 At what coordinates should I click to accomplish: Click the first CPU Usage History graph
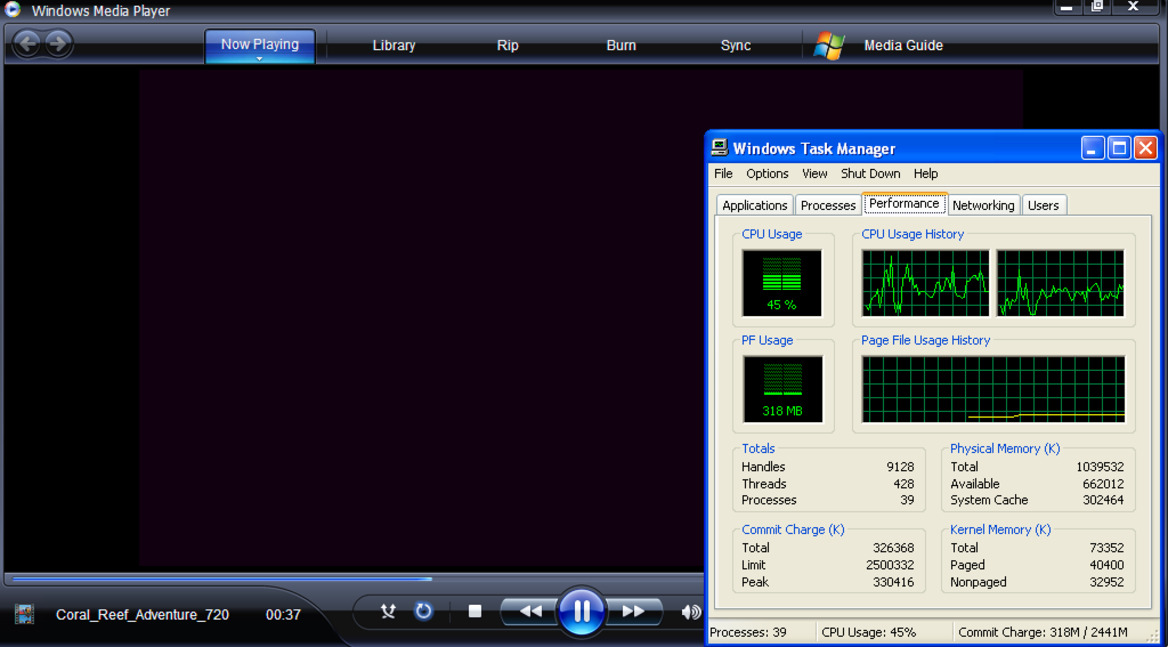pyautogui.click(x=925, y=283)
